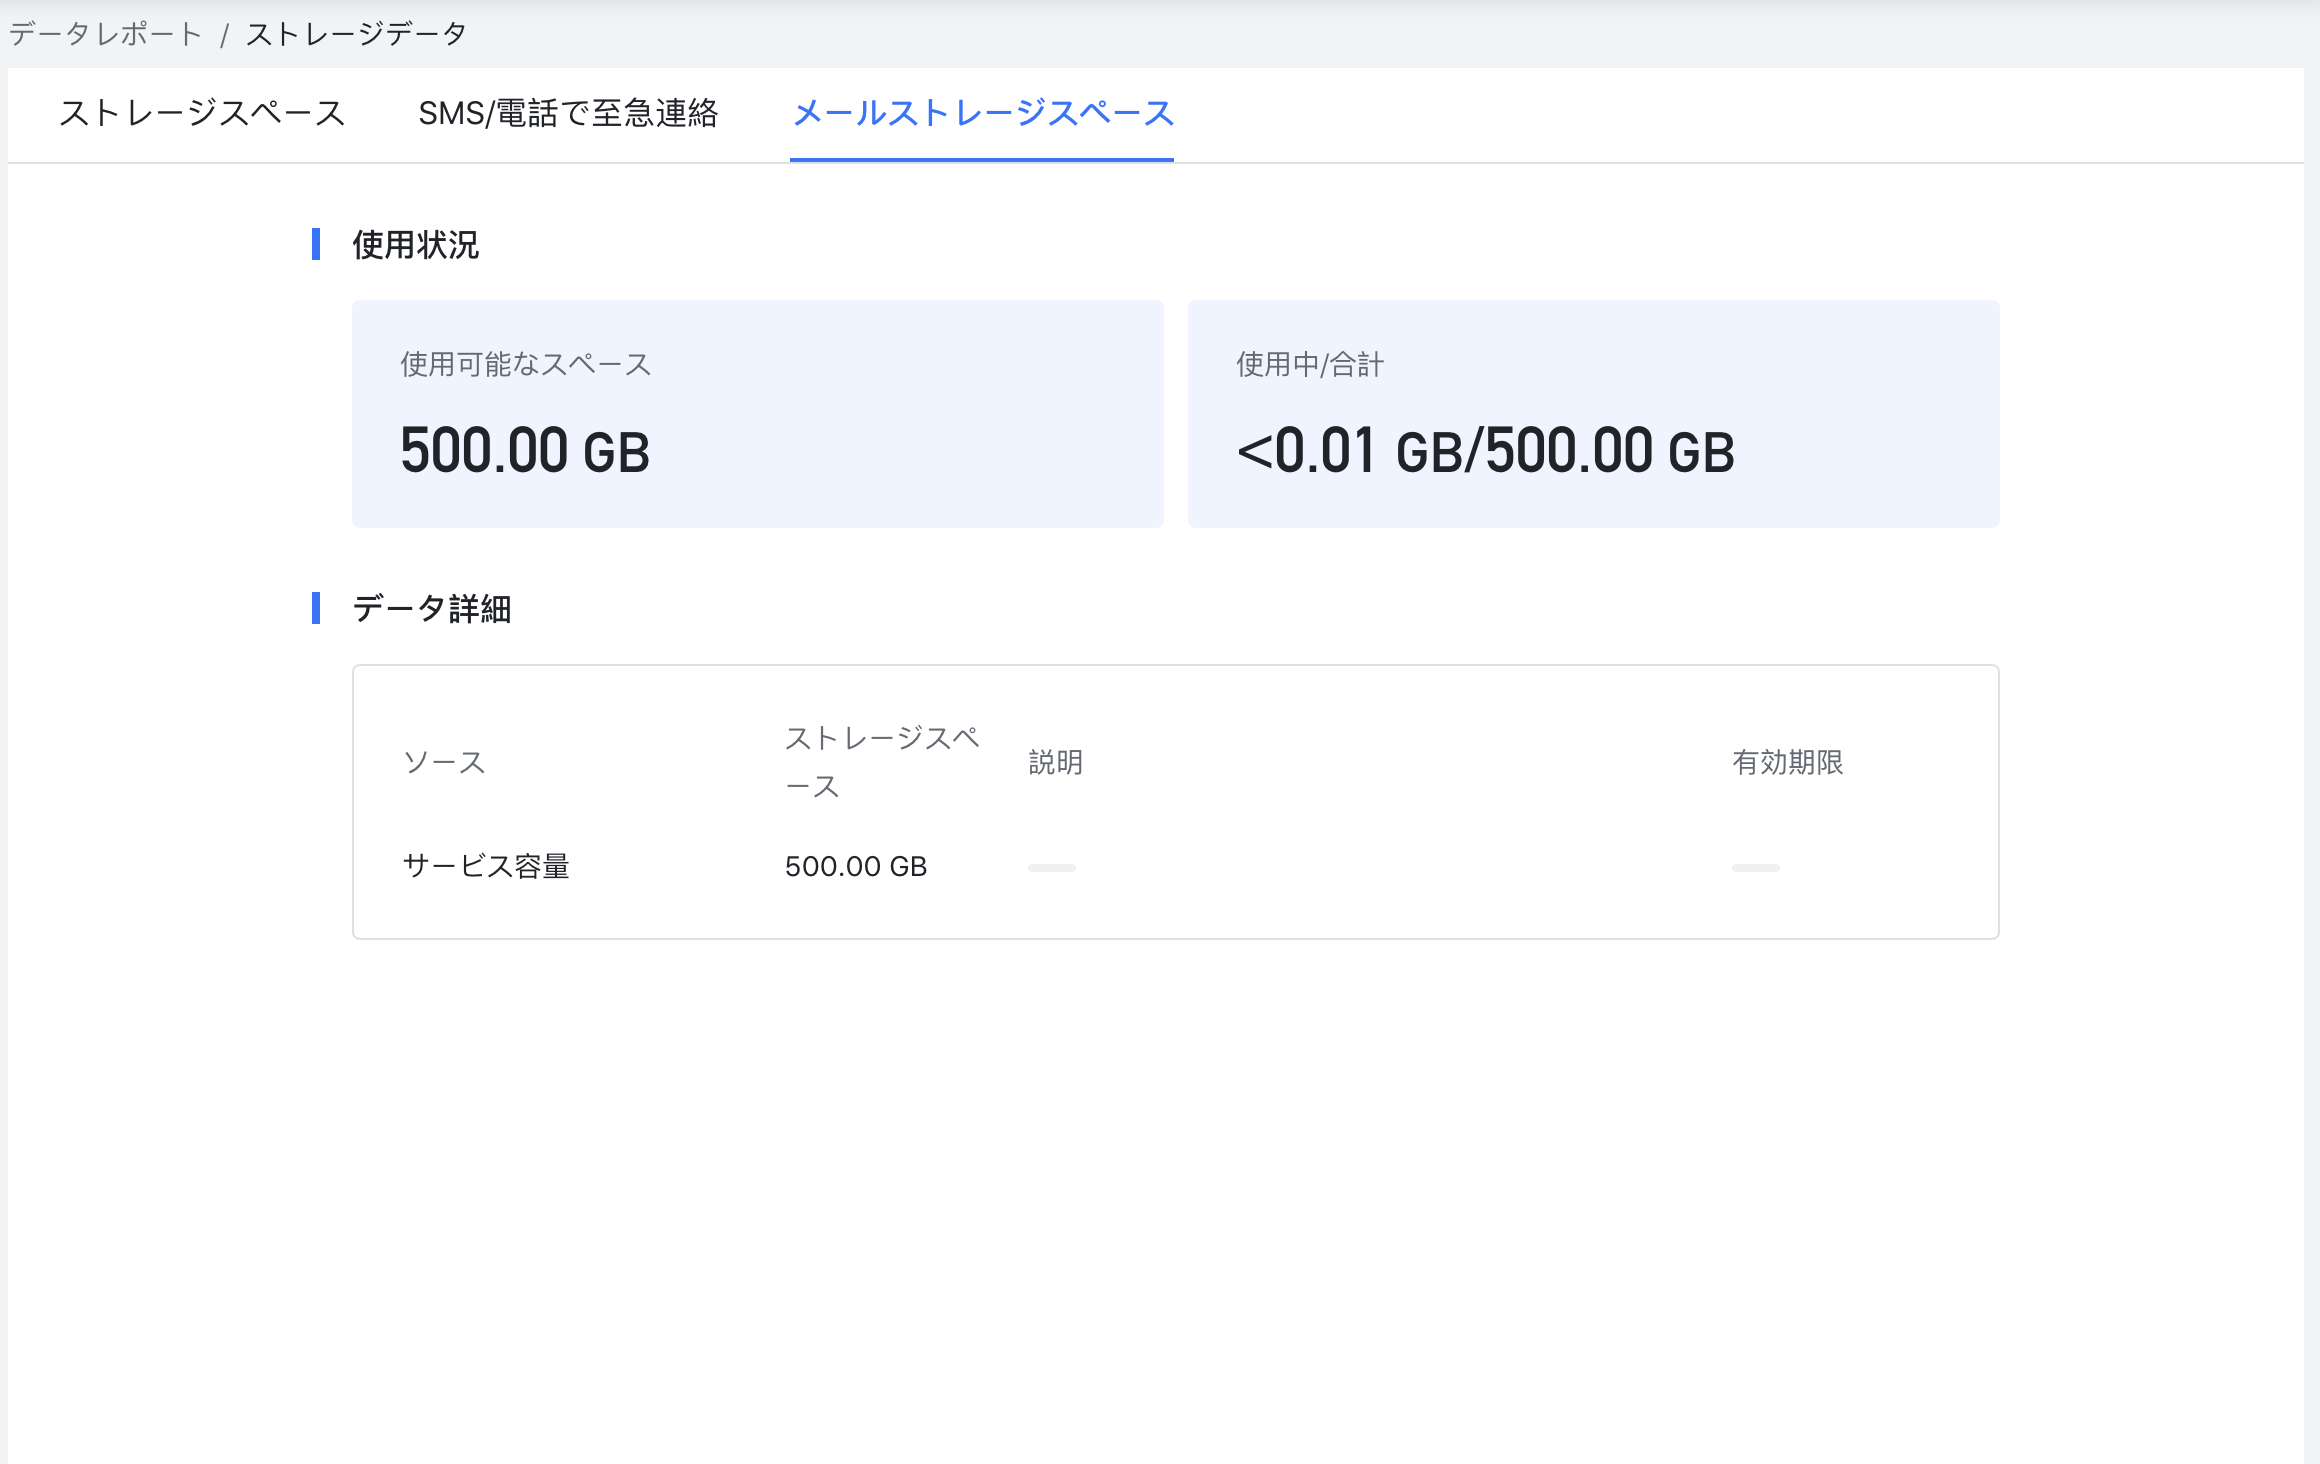Click the 500.00 GB table cell
Screen dimensions: 2320x1464
856,866
